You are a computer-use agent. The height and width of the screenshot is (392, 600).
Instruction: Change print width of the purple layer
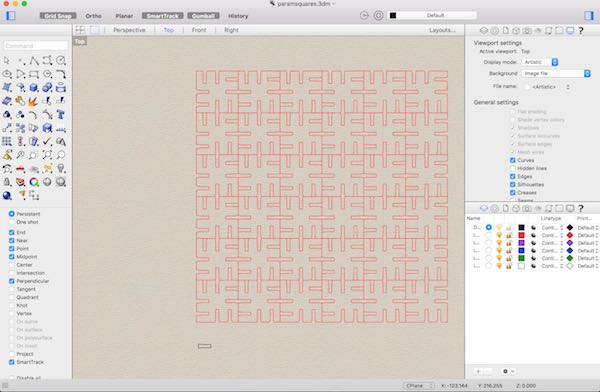588,243
